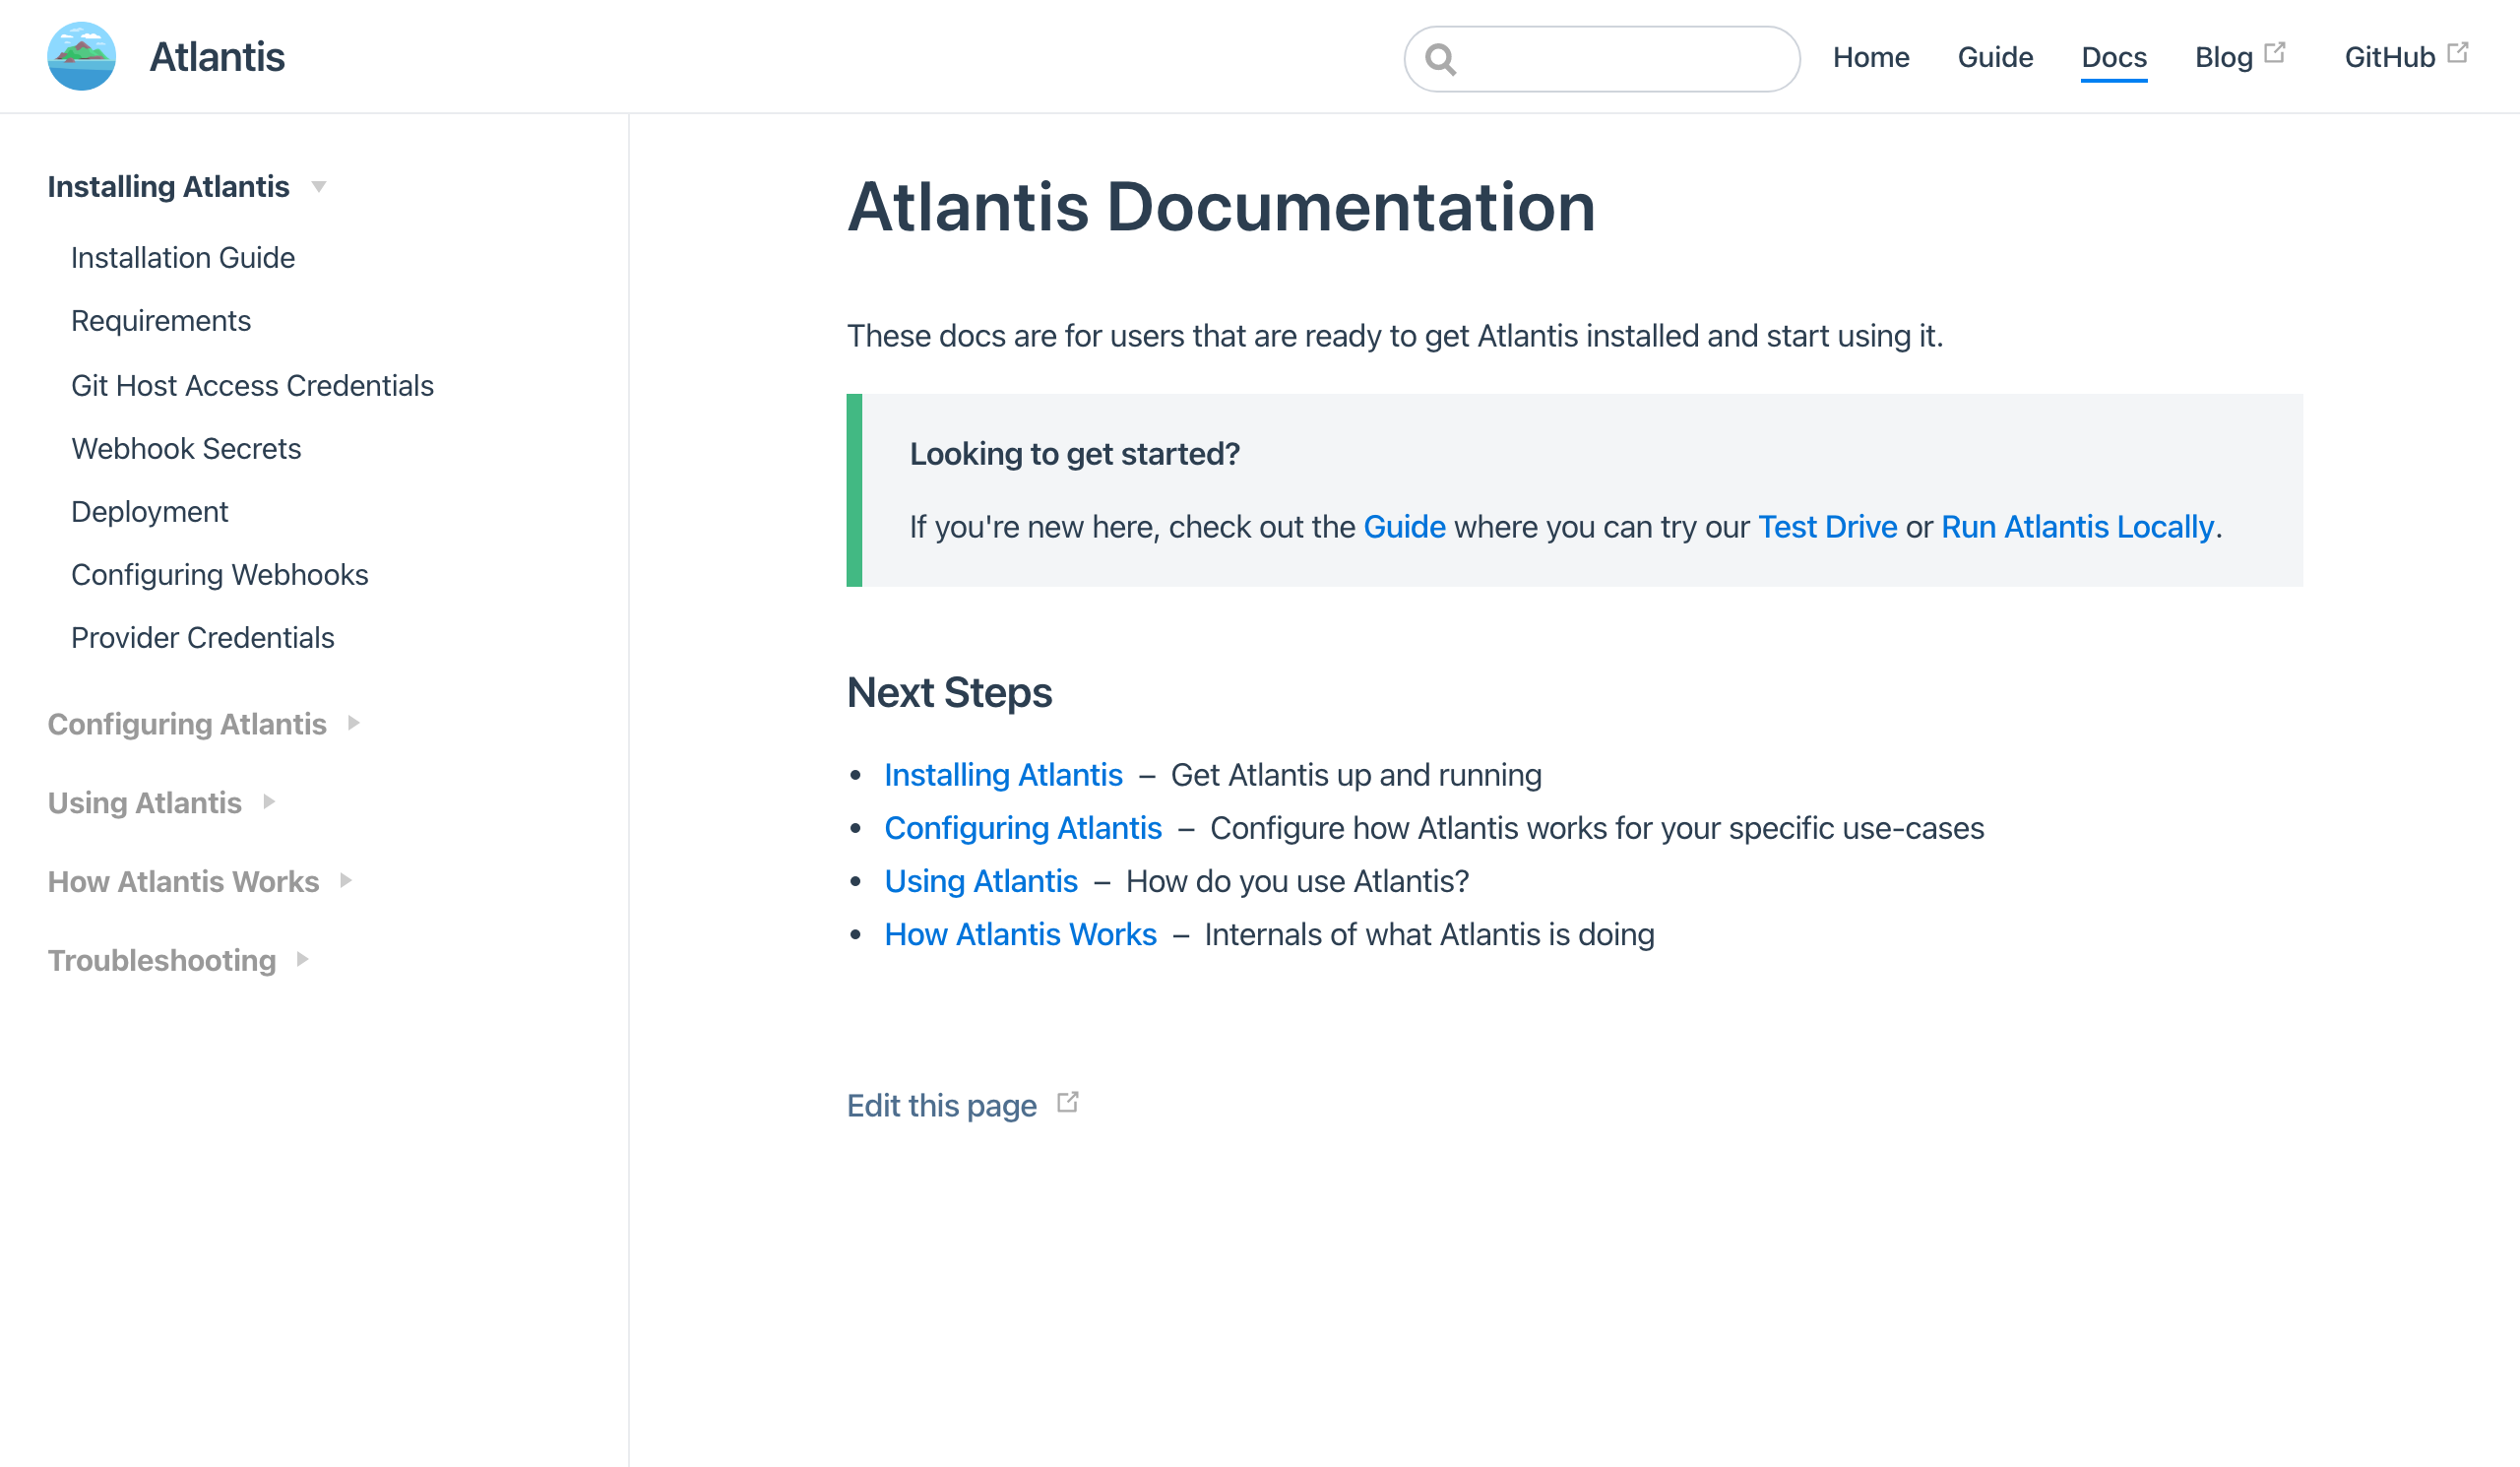Open Using Atlantis link under Next Steps
The width and height of the screenshot is (2520, 1467).
[x=981, y=881]
